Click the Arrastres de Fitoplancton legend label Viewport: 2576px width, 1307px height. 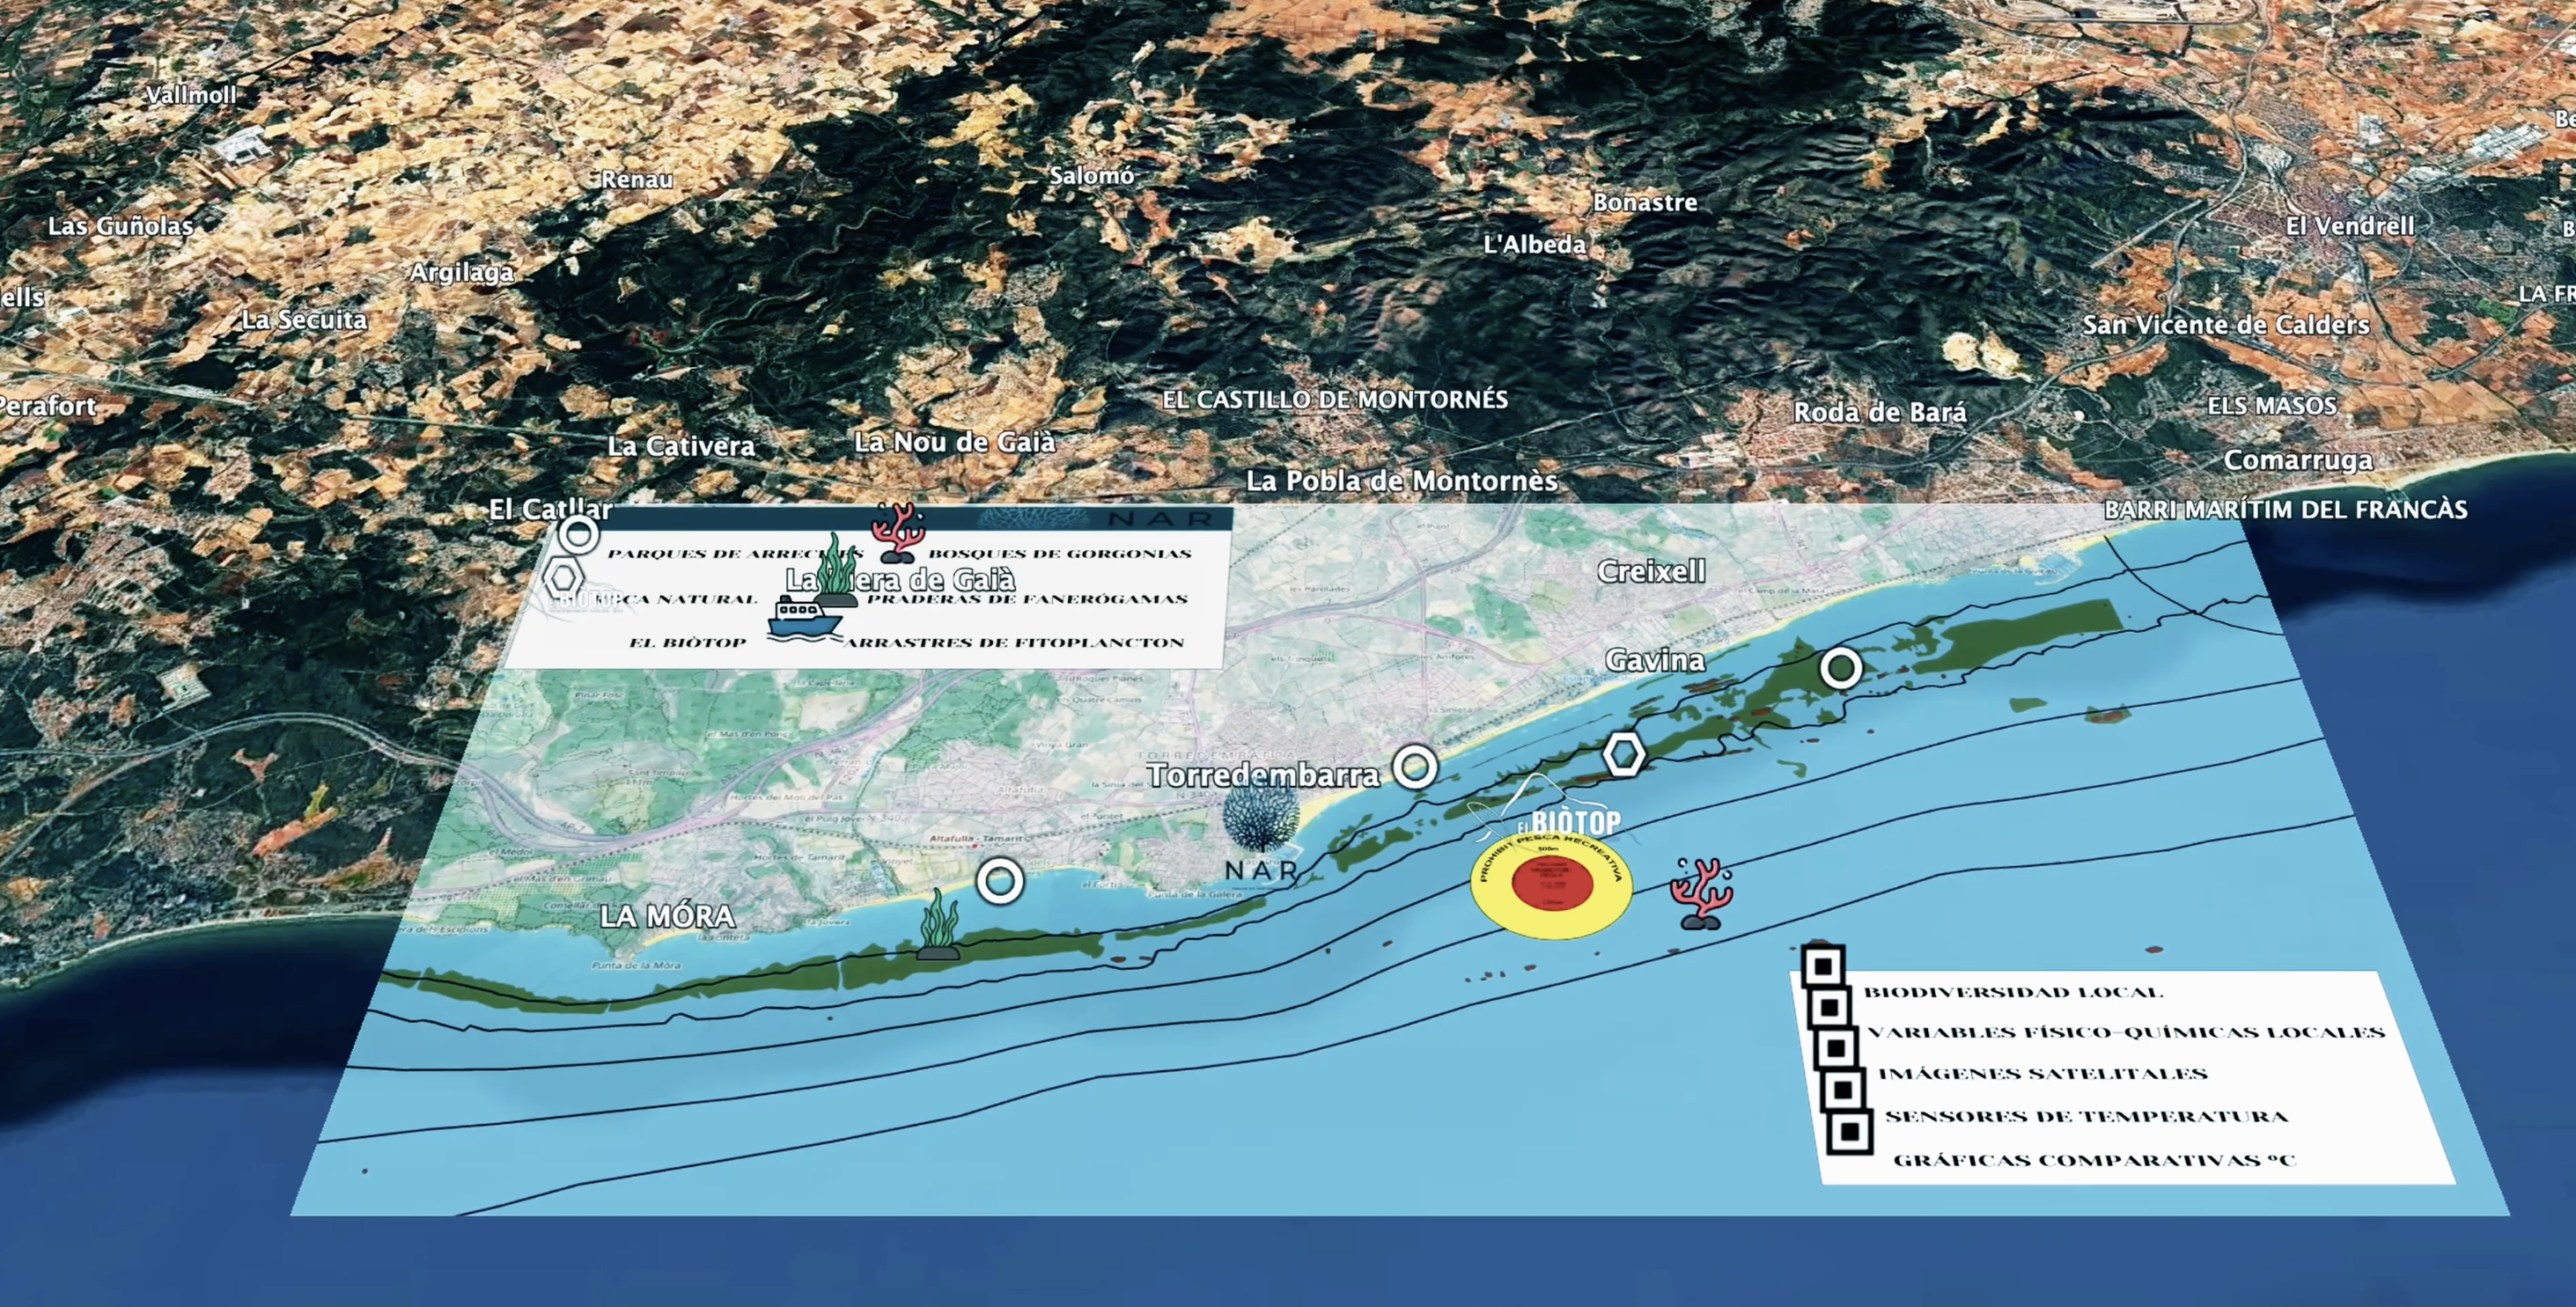pyautogui.click(x=1013, y=643)
